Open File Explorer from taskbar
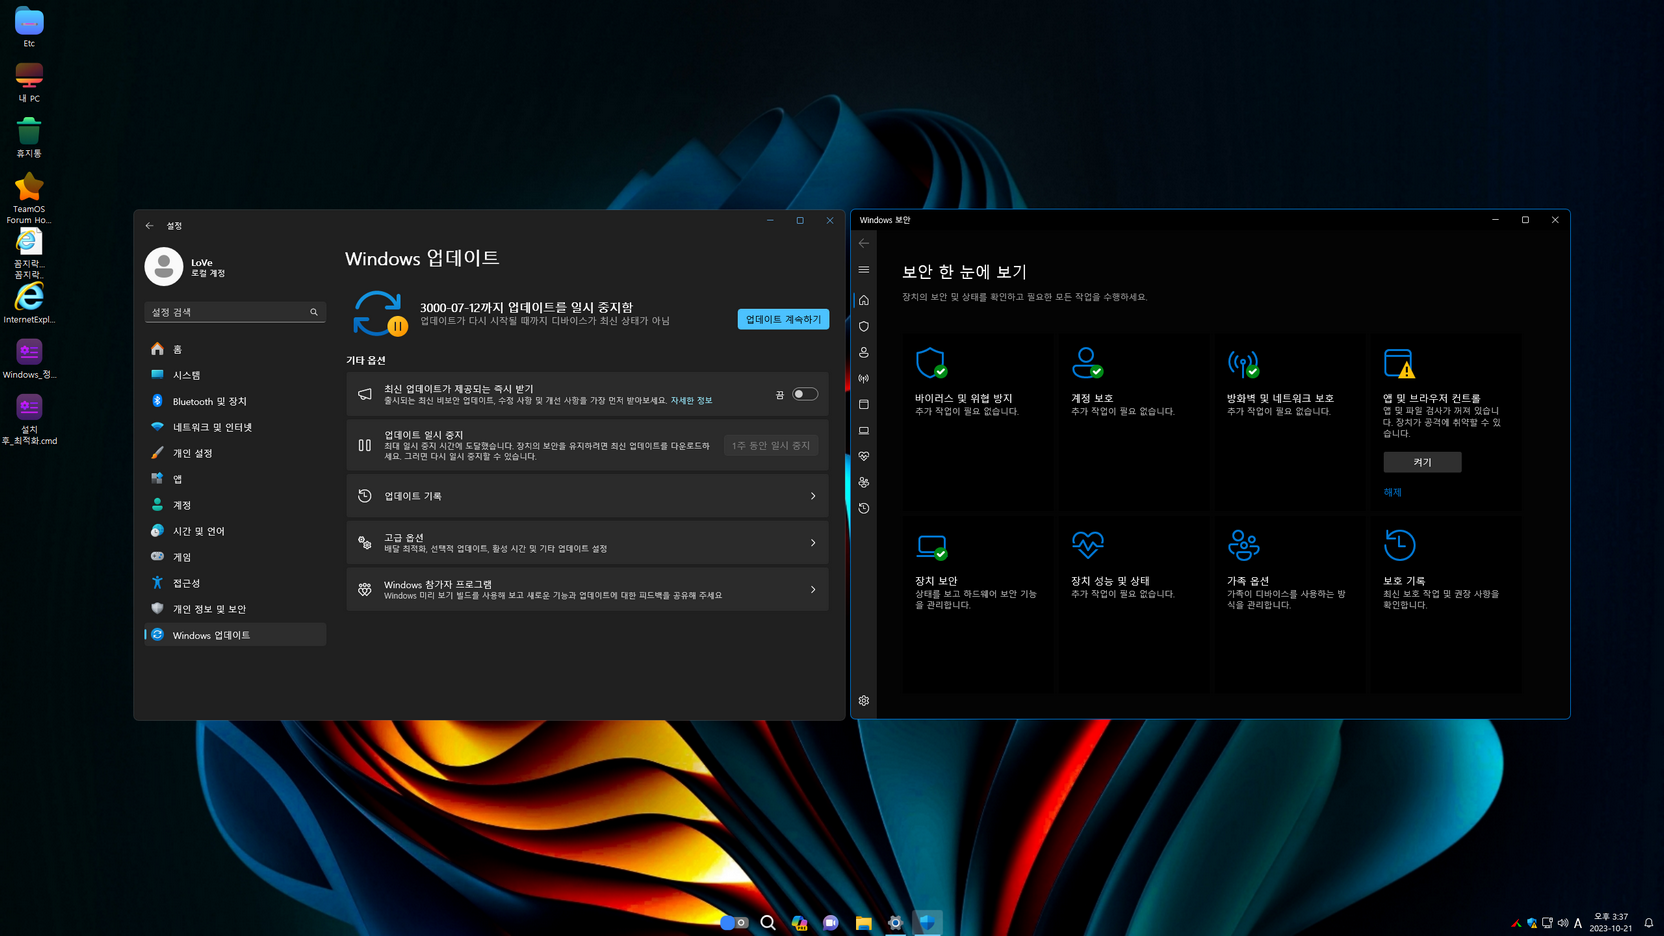 [863, 923]
